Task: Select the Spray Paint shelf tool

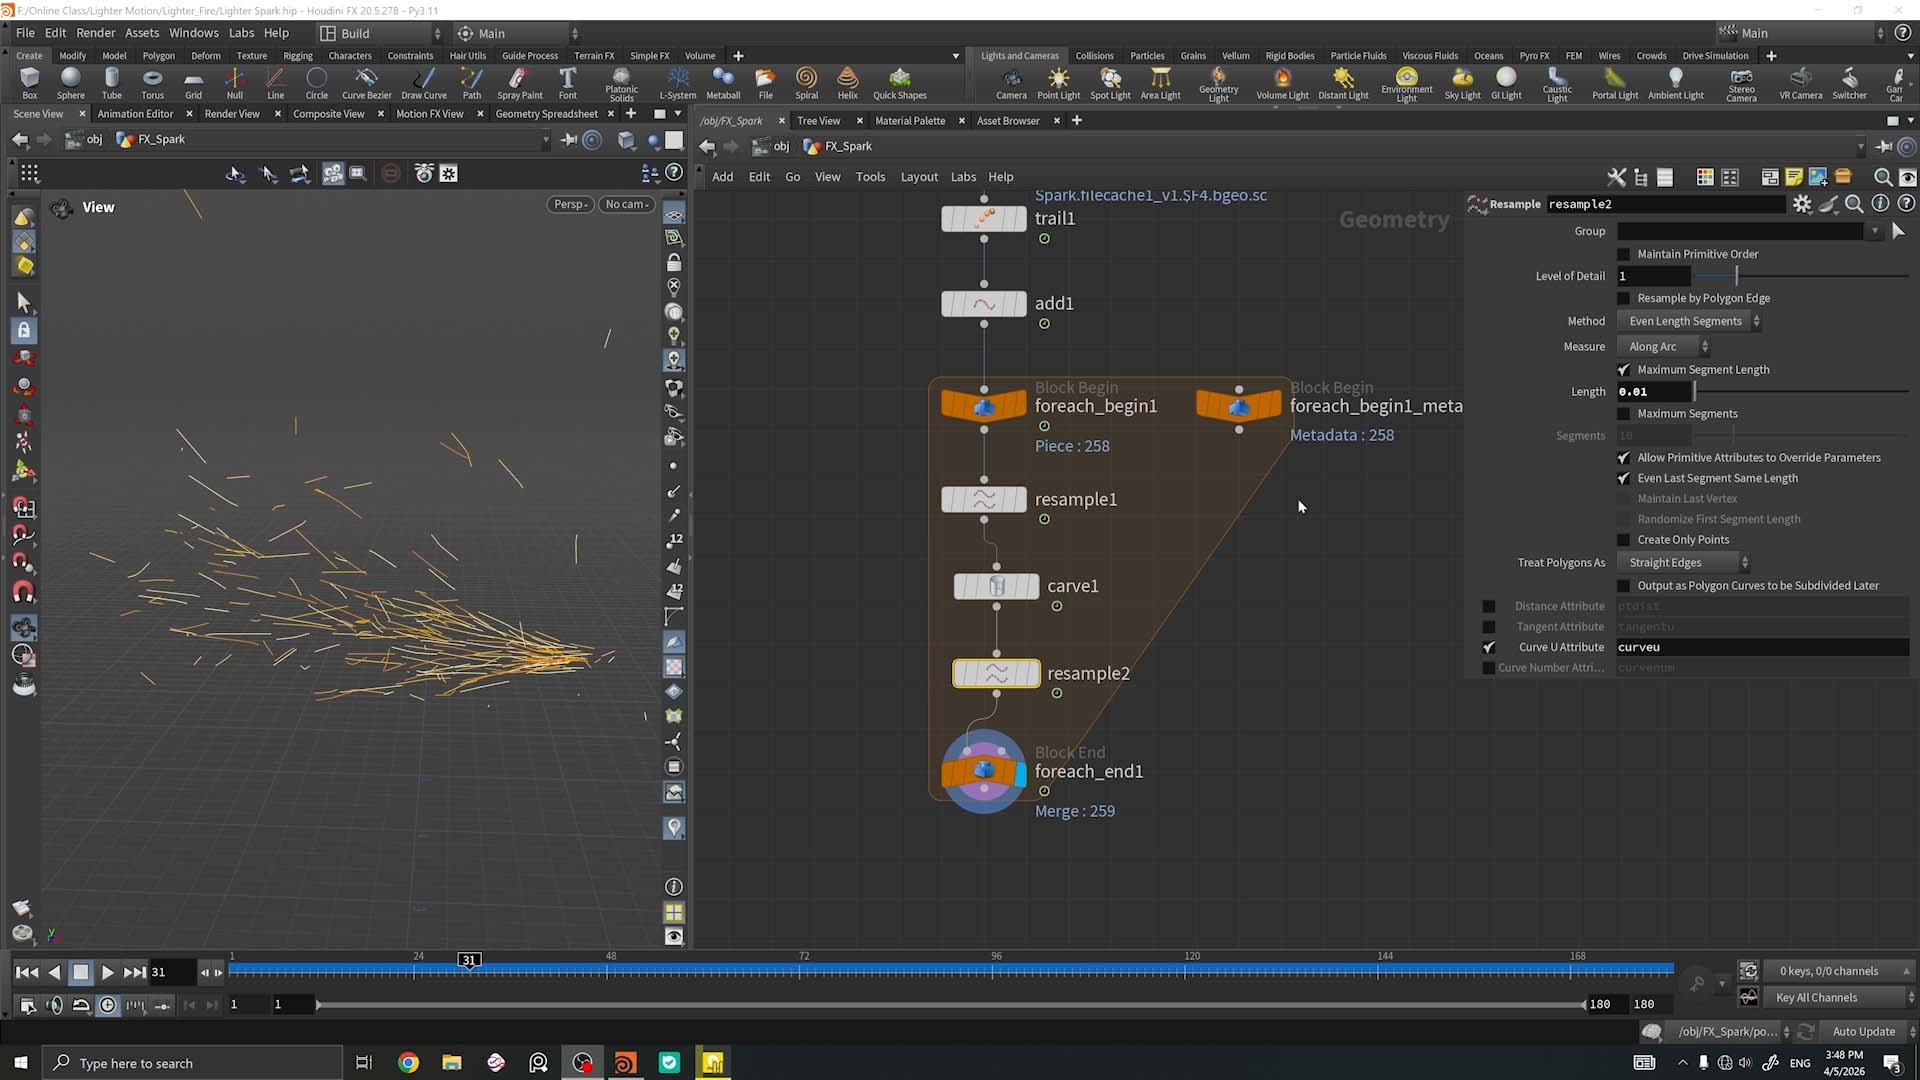Action: click(x=519, y=83)
